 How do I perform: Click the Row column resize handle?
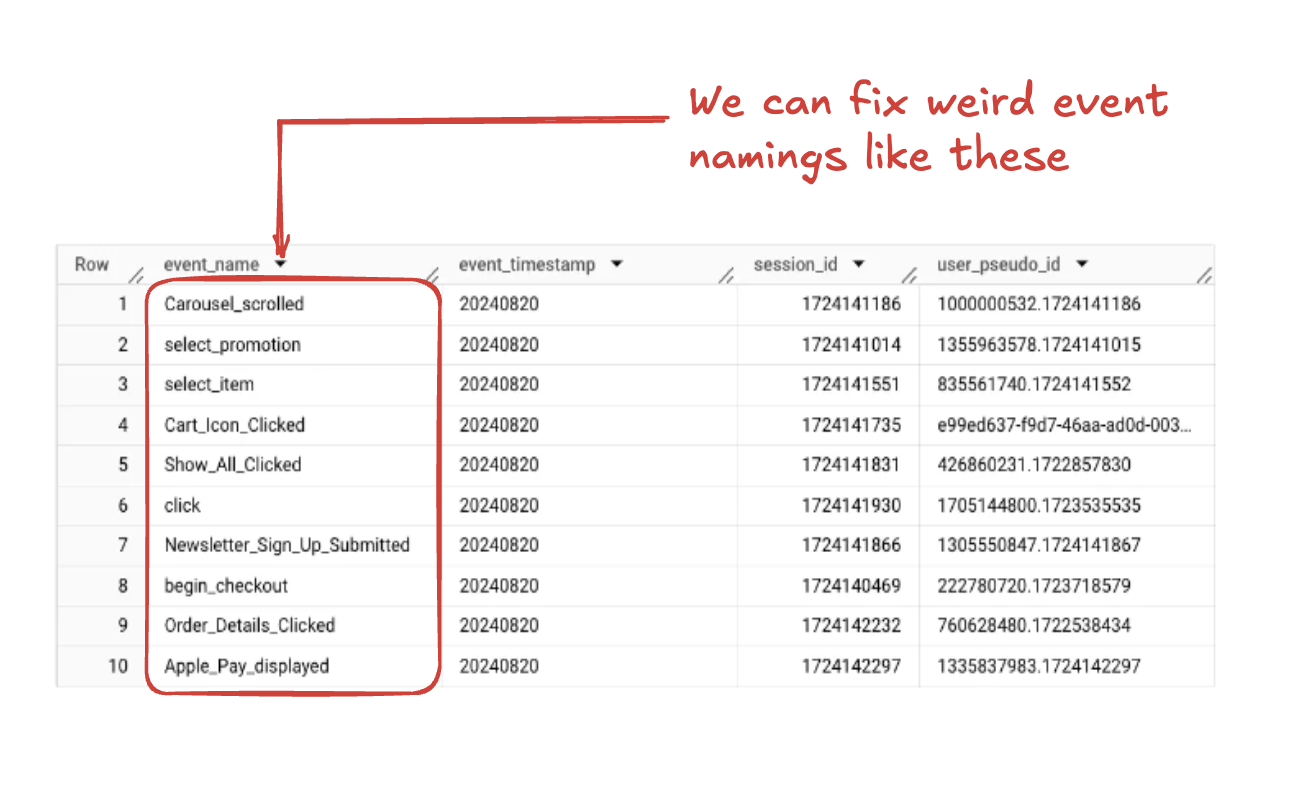[x=136, y=275]
